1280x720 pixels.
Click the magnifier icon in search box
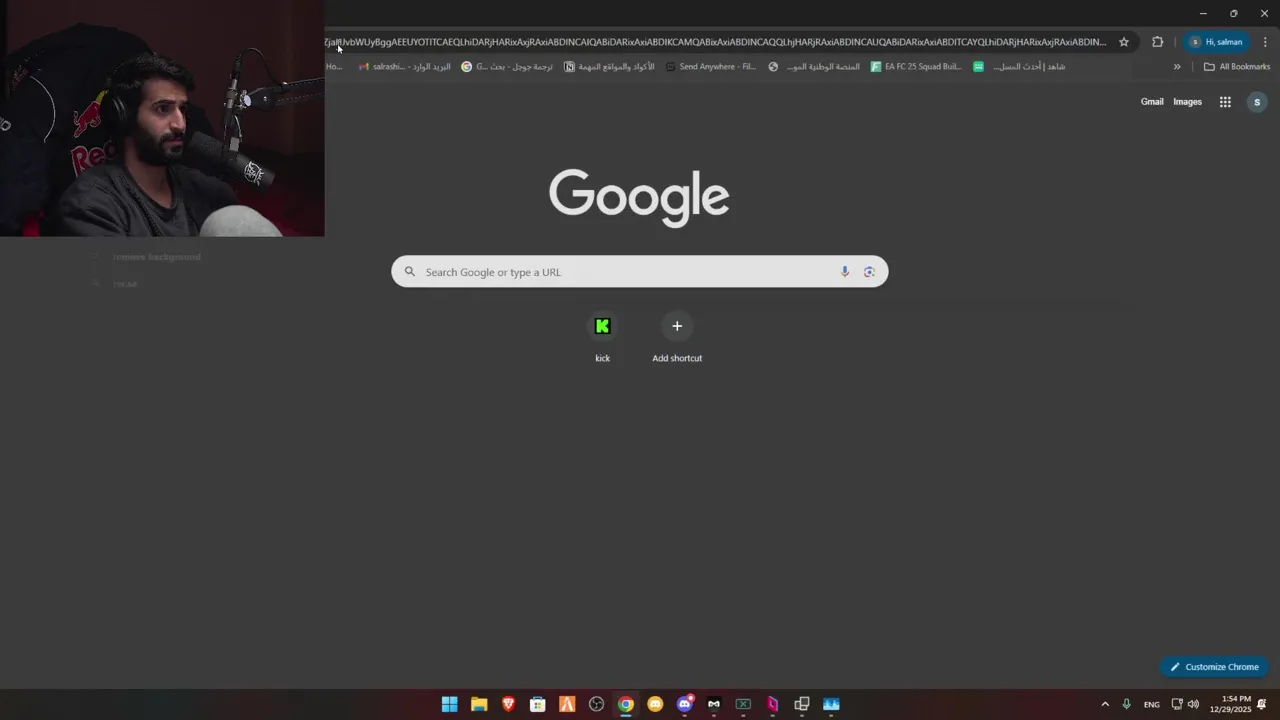[x=409, y=272]
